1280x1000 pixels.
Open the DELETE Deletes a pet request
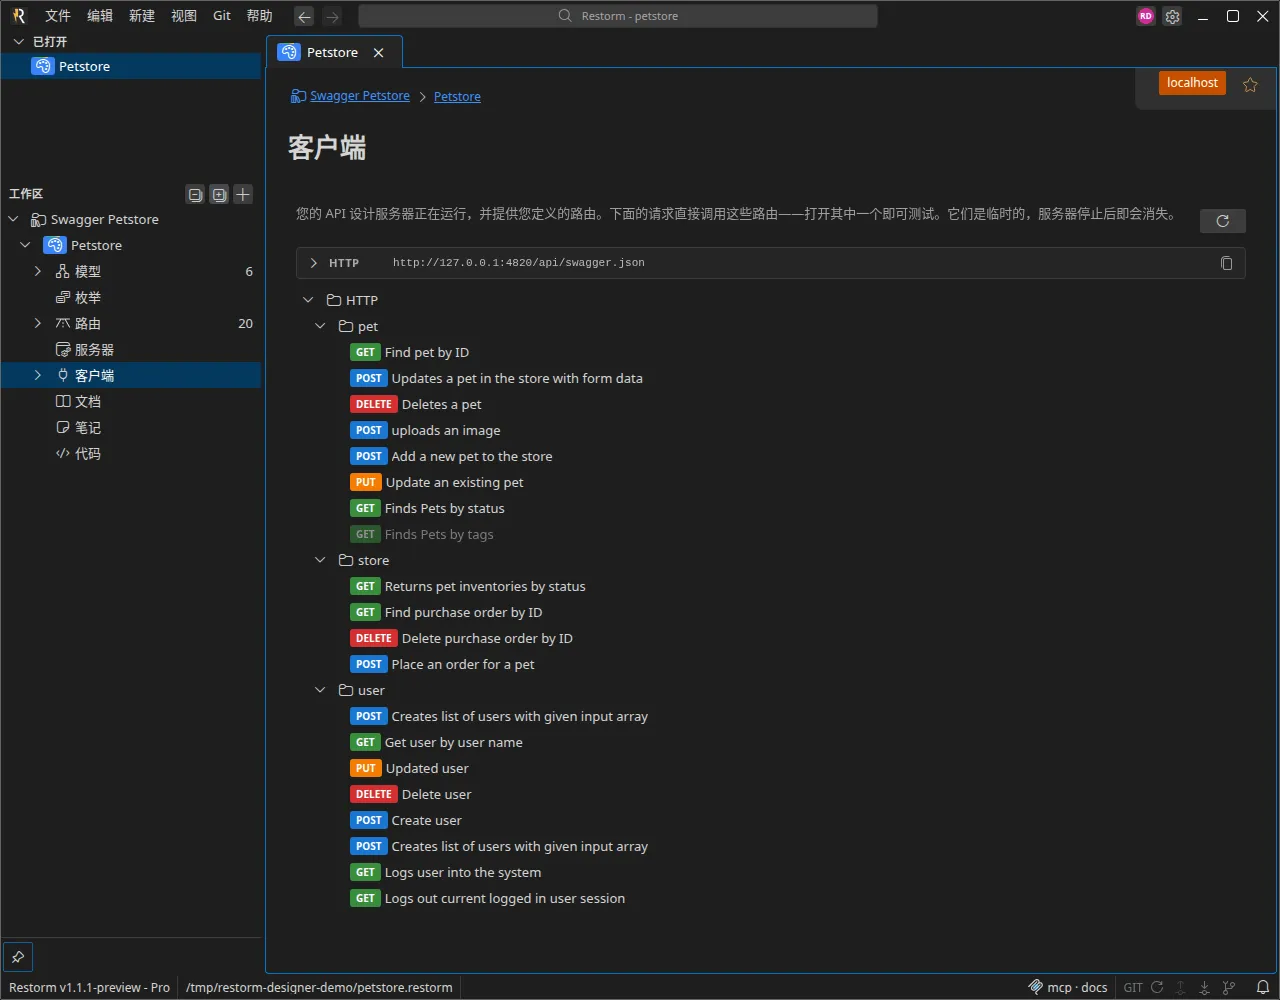pos(416,404)
